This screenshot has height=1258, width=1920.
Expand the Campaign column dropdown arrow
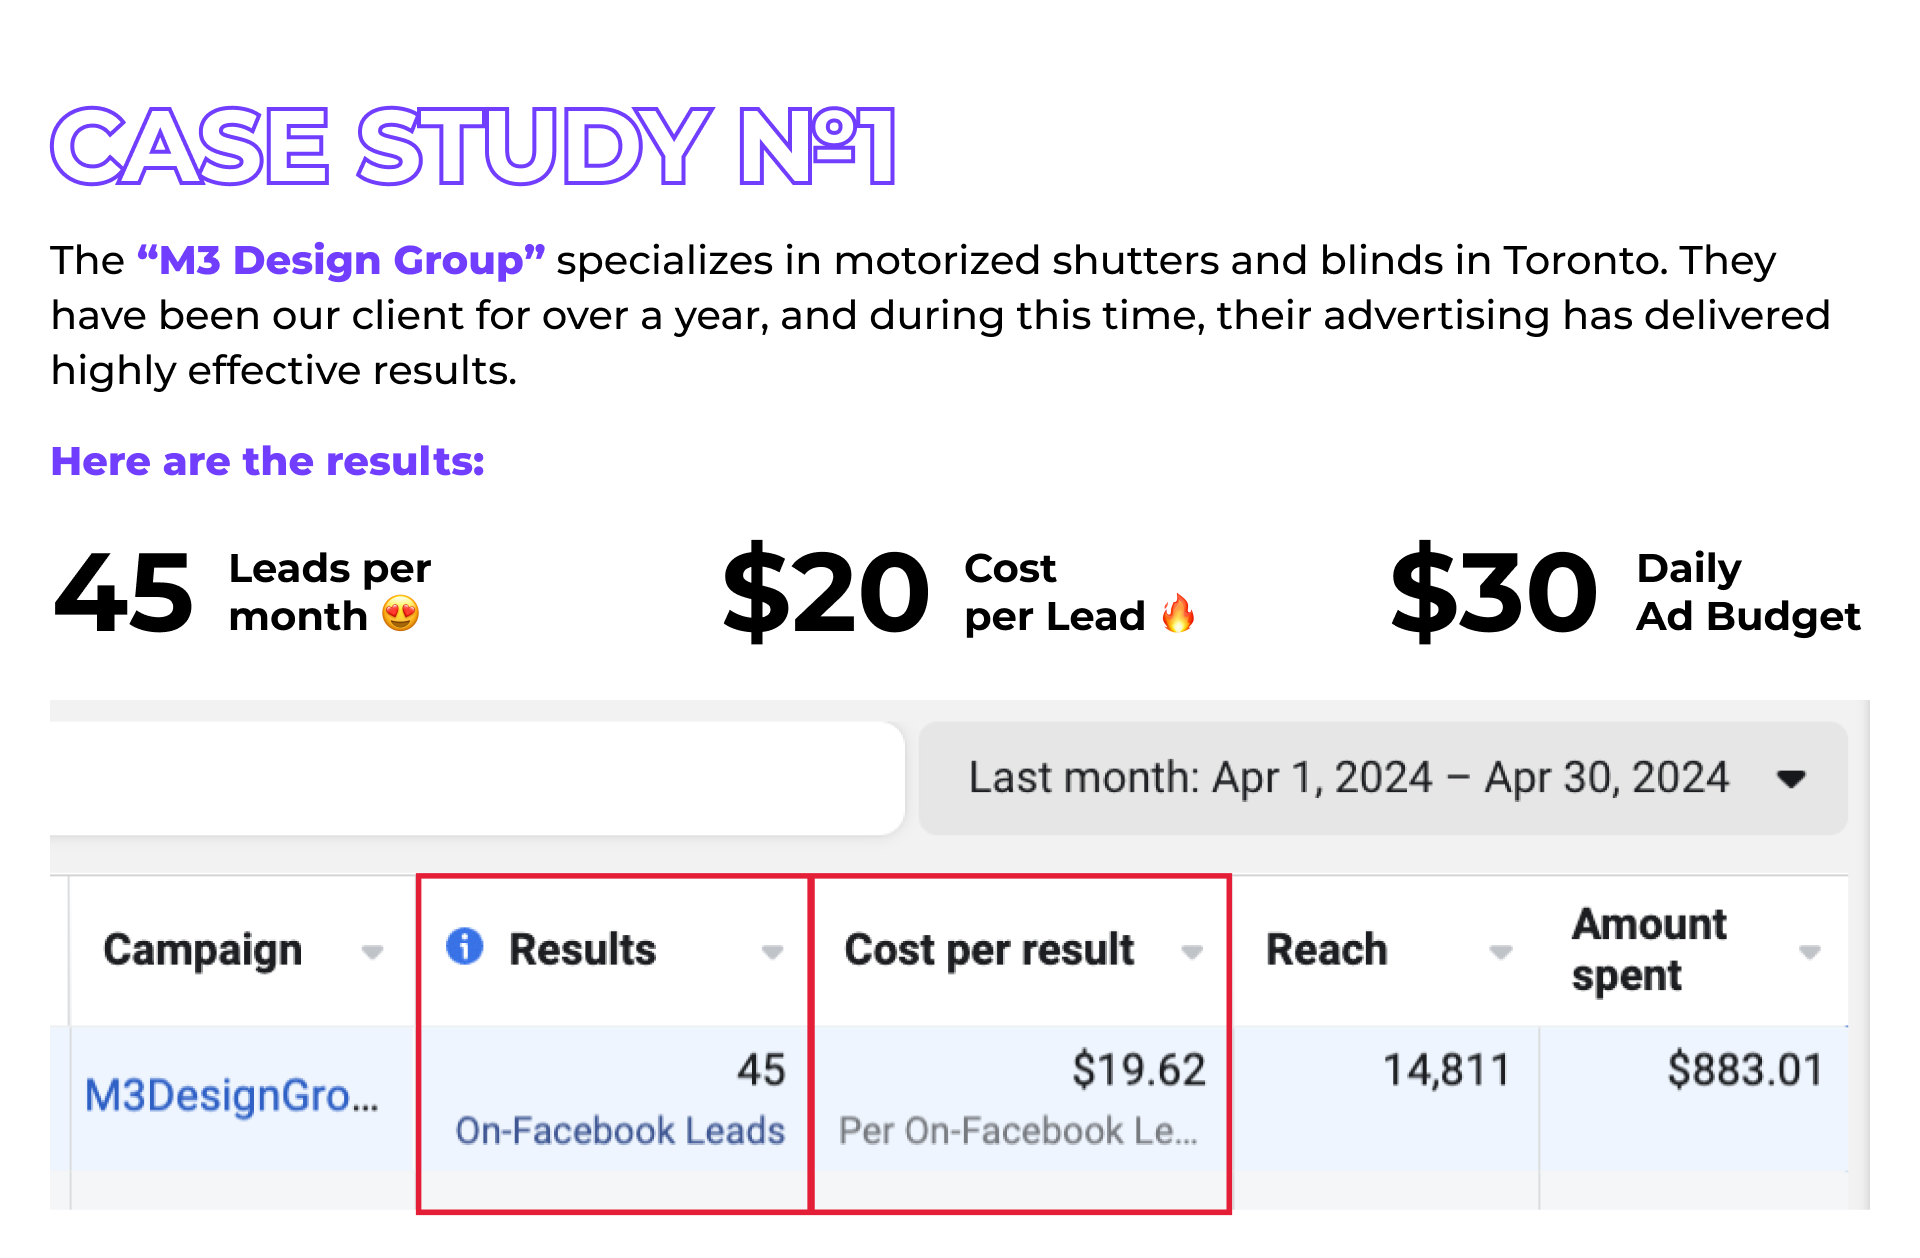point(372,952)
